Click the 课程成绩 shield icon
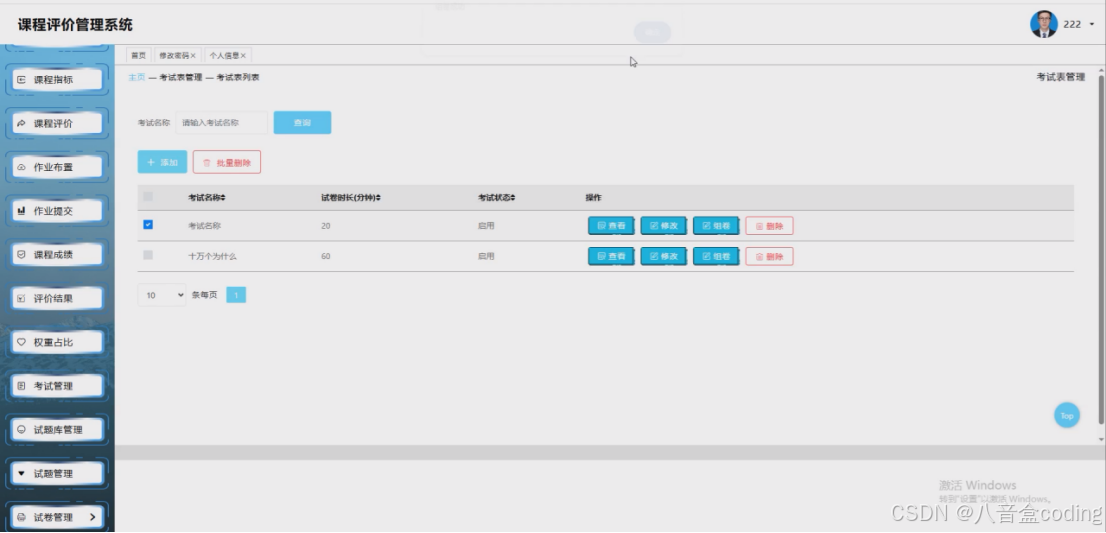Screen dimensions: 1106x533 pyautogui.click(x=21, y=255)
